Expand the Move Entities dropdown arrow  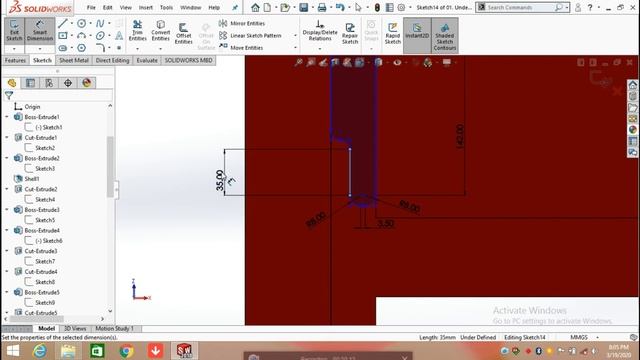(x=296, y=48)
